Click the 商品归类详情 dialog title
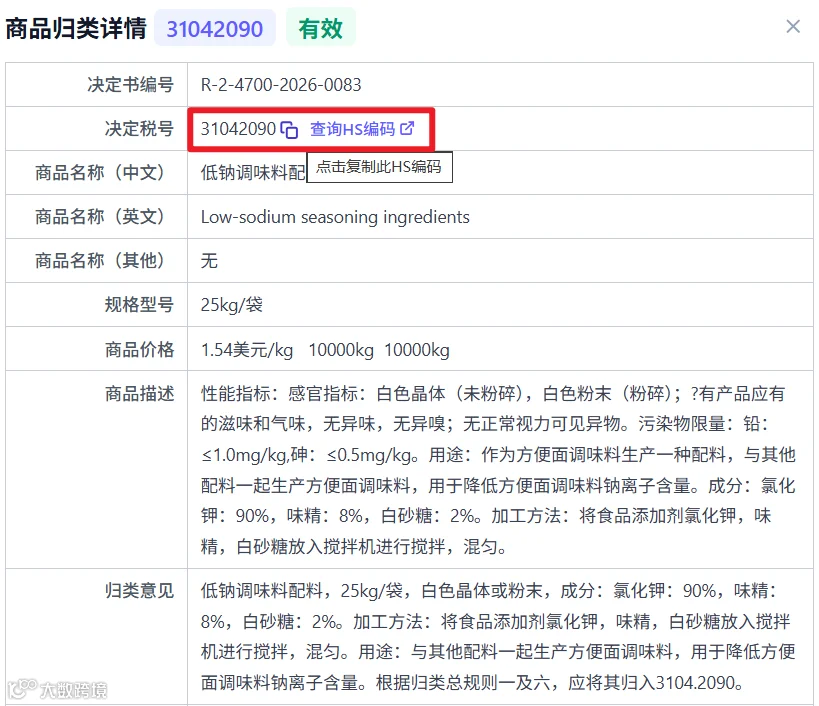Image resolution: width=819 pixels, height=706 pixels. pos(76,28)
